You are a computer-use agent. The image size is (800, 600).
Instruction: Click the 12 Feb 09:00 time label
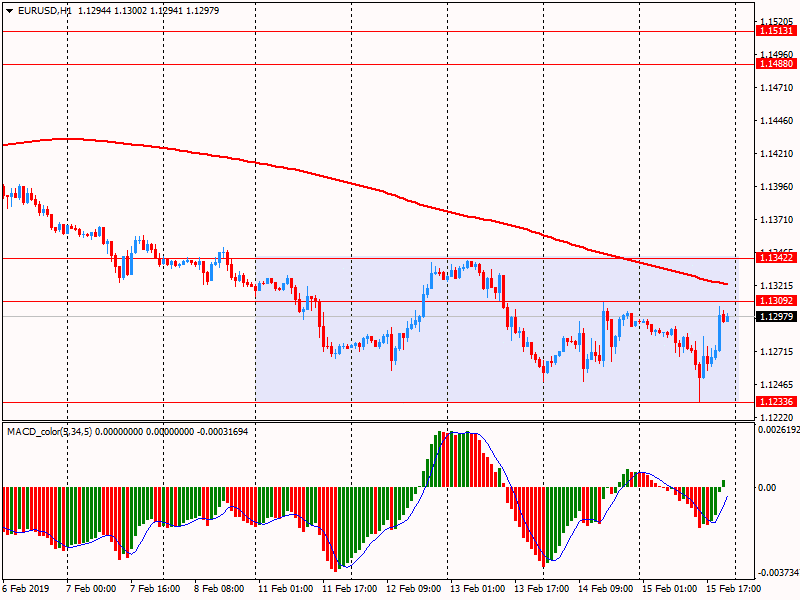[x=413, y=588]
